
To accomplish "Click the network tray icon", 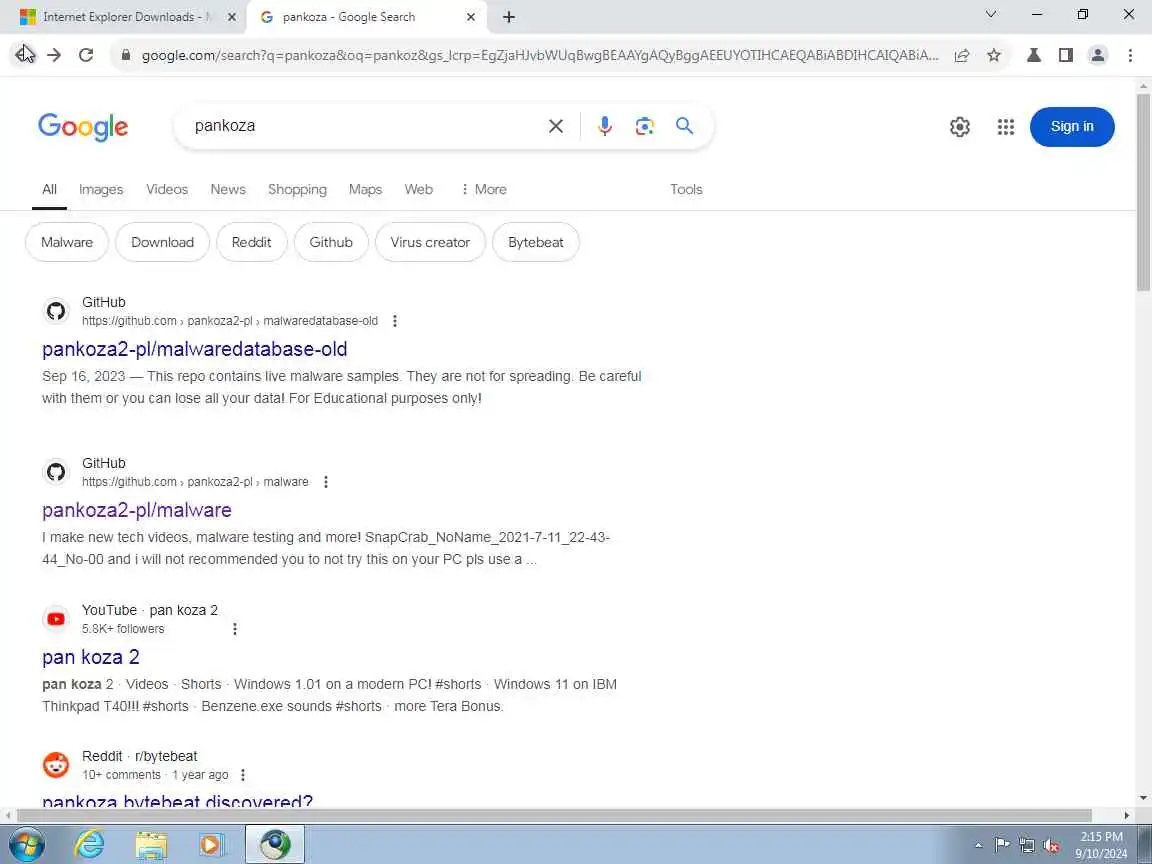I will pyautogui.click(x=1026, y=846).
